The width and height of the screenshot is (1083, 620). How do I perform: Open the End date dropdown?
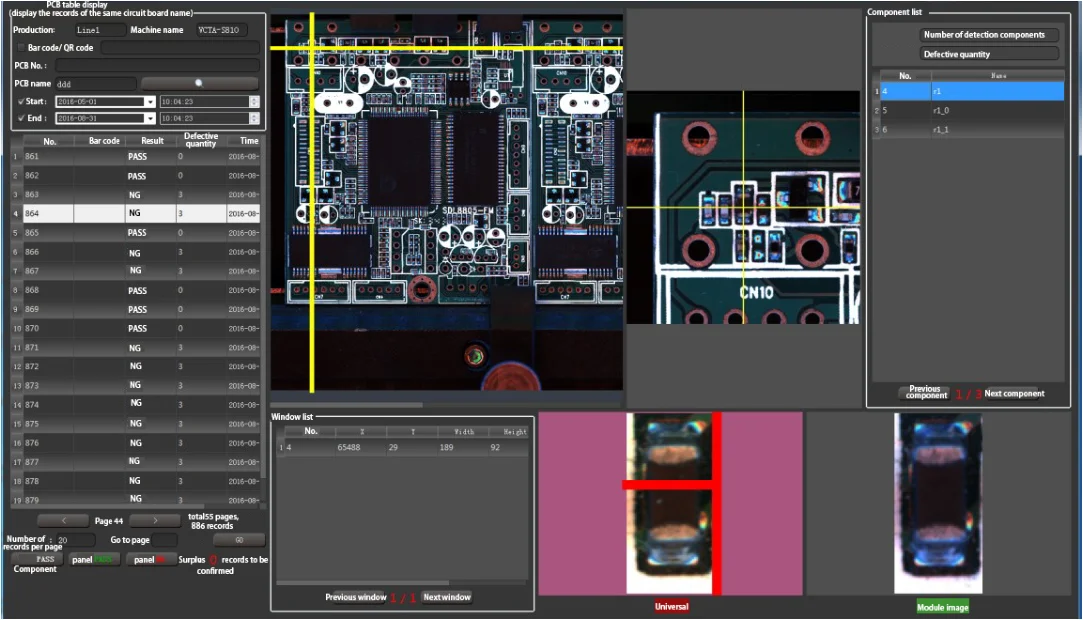coord(150,118)
